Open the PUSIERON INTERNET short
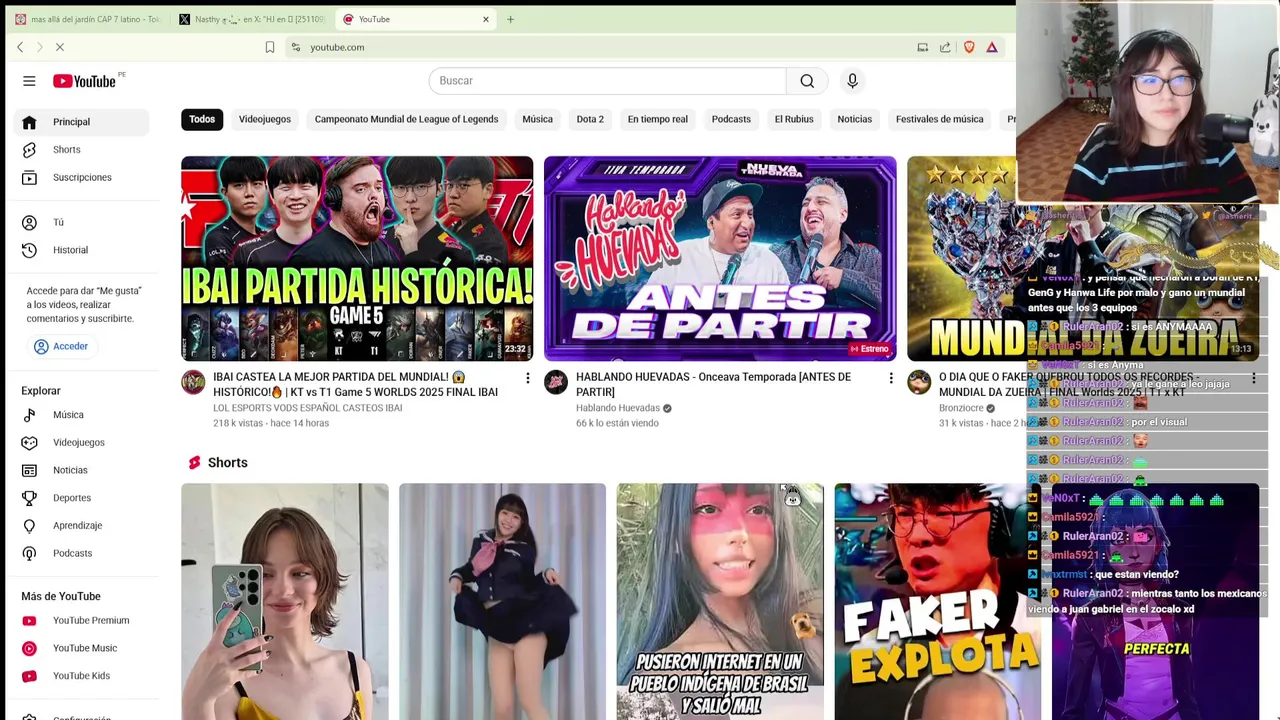The height and width of the screenshot is (720, 1280). click(720, 601)
